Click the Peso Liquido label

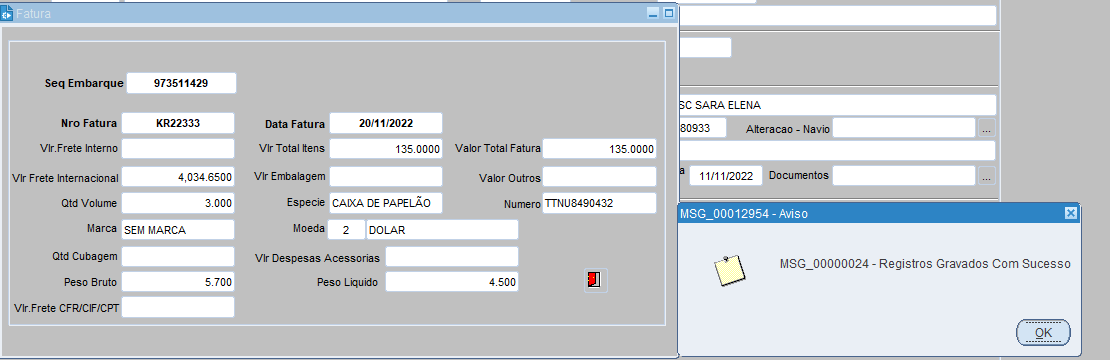coord(347,282)
